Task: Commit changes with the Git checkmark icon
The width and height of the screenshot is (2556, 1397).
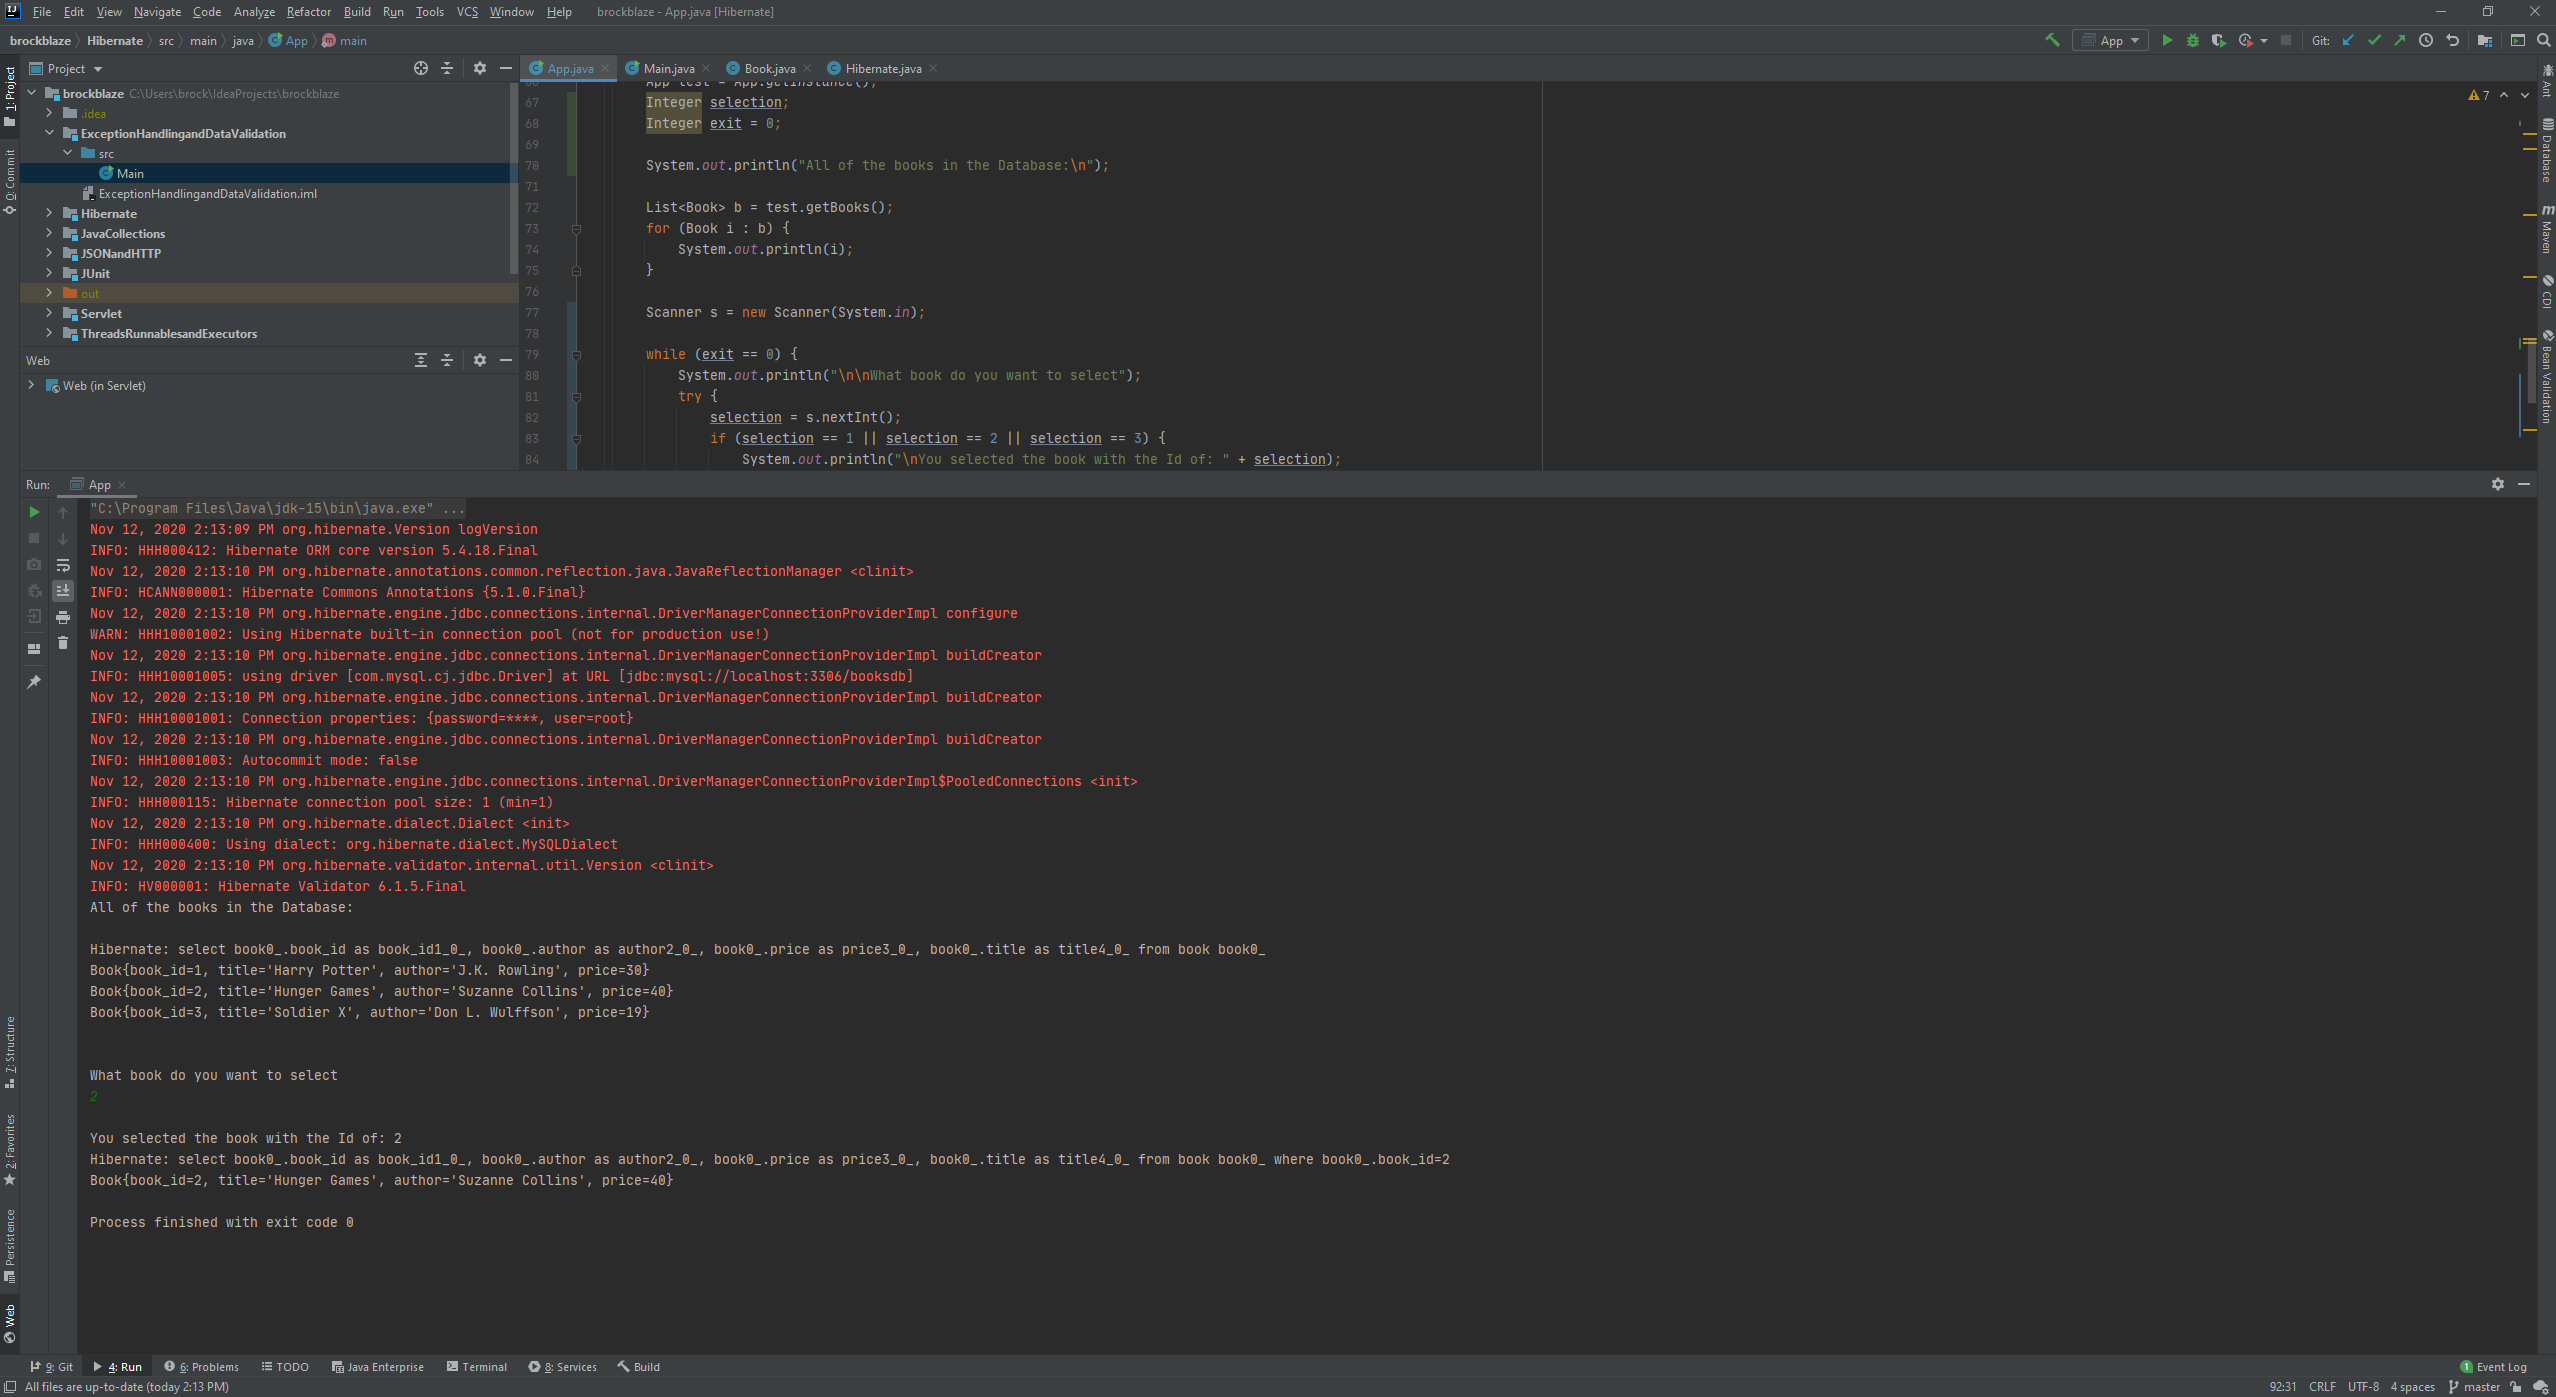Action: [x=2374, y=40]
